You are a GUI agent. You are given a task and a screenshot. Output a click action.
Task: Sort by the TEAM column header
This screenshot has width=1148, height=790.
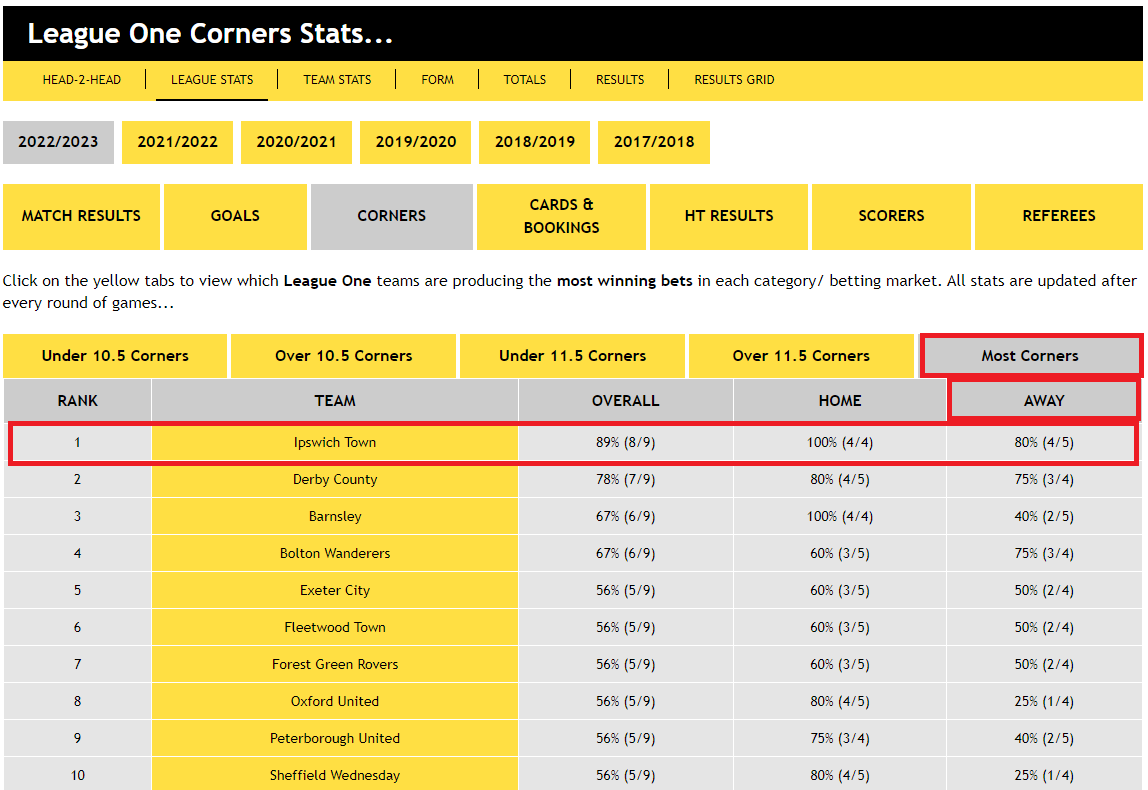(x=335, y=401)
